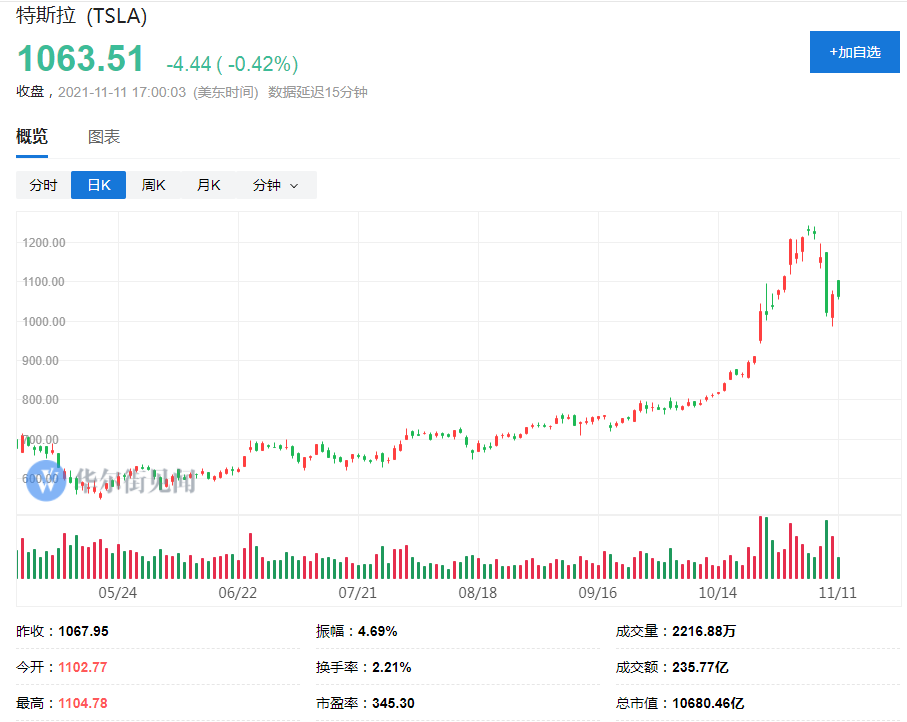Click the 11/11 date axis label
The height and width of the screenshot is (722, 907).
pos(838,593)
